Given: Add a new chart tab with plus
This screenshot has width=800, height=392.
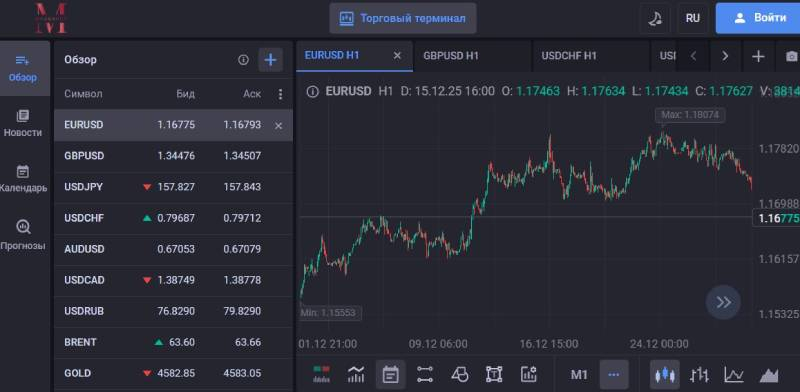Looking at the screenshot, I should coord(758,56).
